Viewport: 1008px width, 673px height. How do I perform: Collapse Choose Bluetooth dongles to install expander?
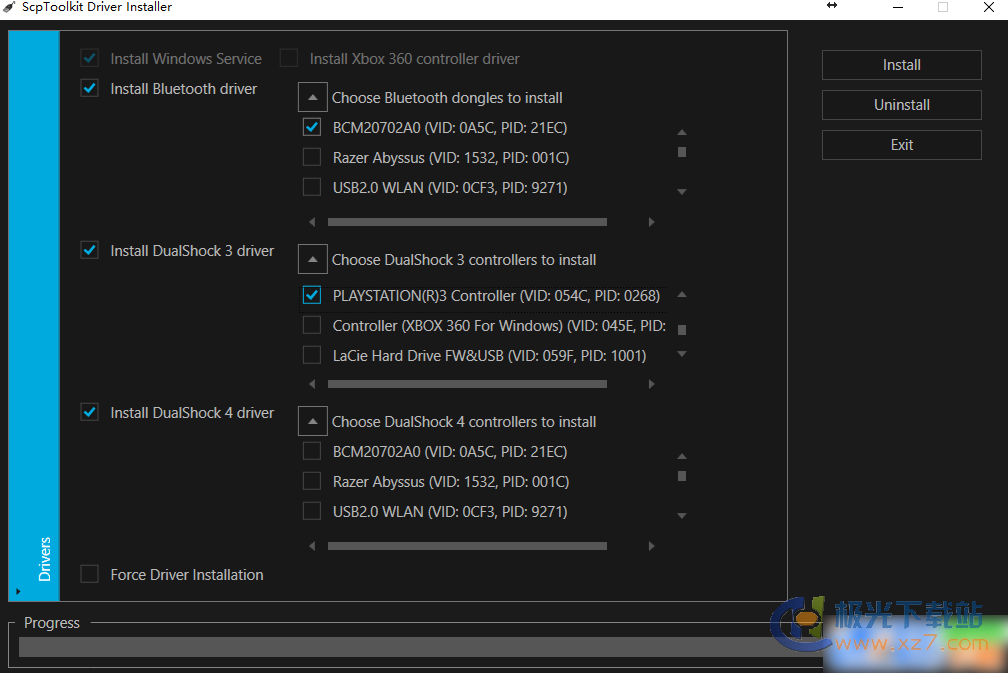click(312, 98)
